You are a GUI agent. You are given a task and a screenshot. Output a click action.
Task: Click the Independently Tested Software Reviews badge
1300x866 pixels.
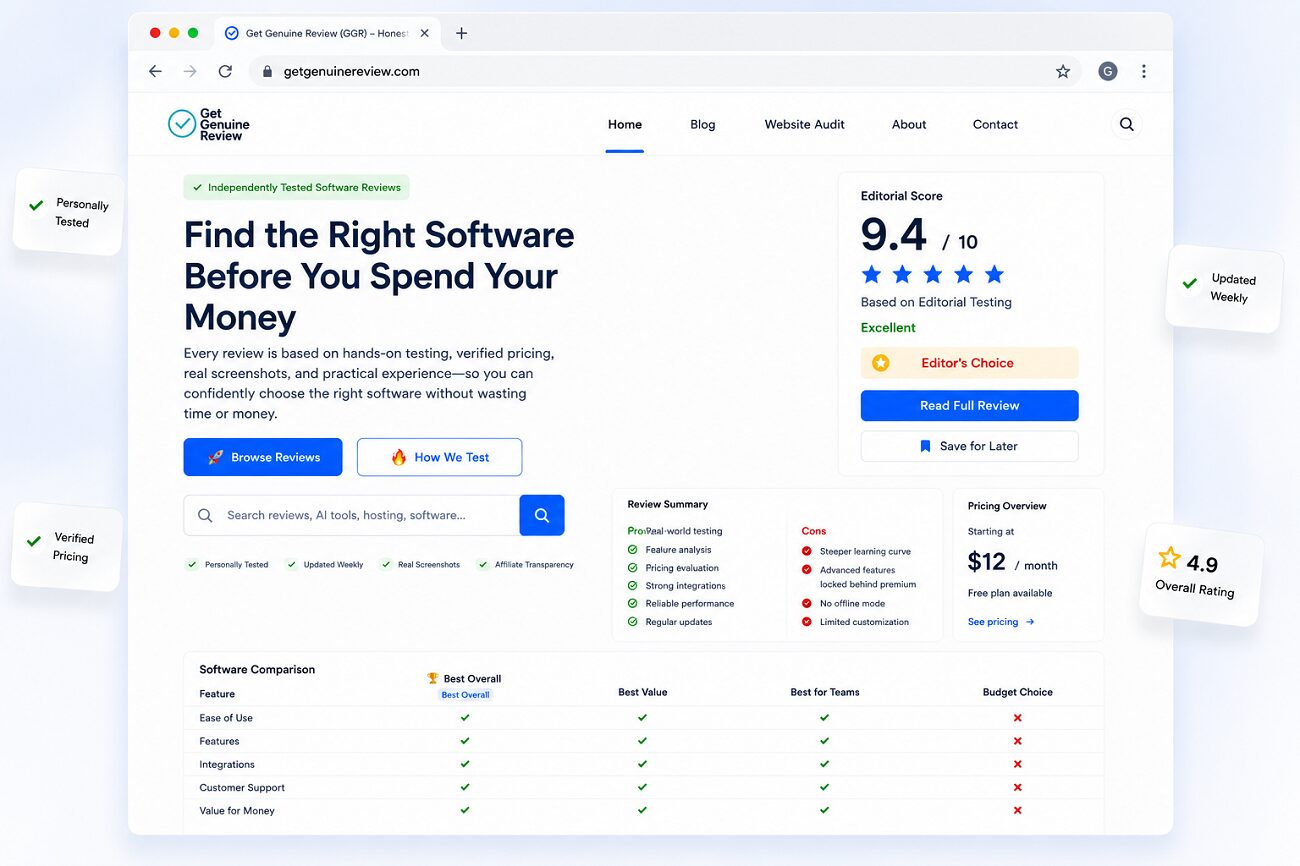tap(296, 187)
